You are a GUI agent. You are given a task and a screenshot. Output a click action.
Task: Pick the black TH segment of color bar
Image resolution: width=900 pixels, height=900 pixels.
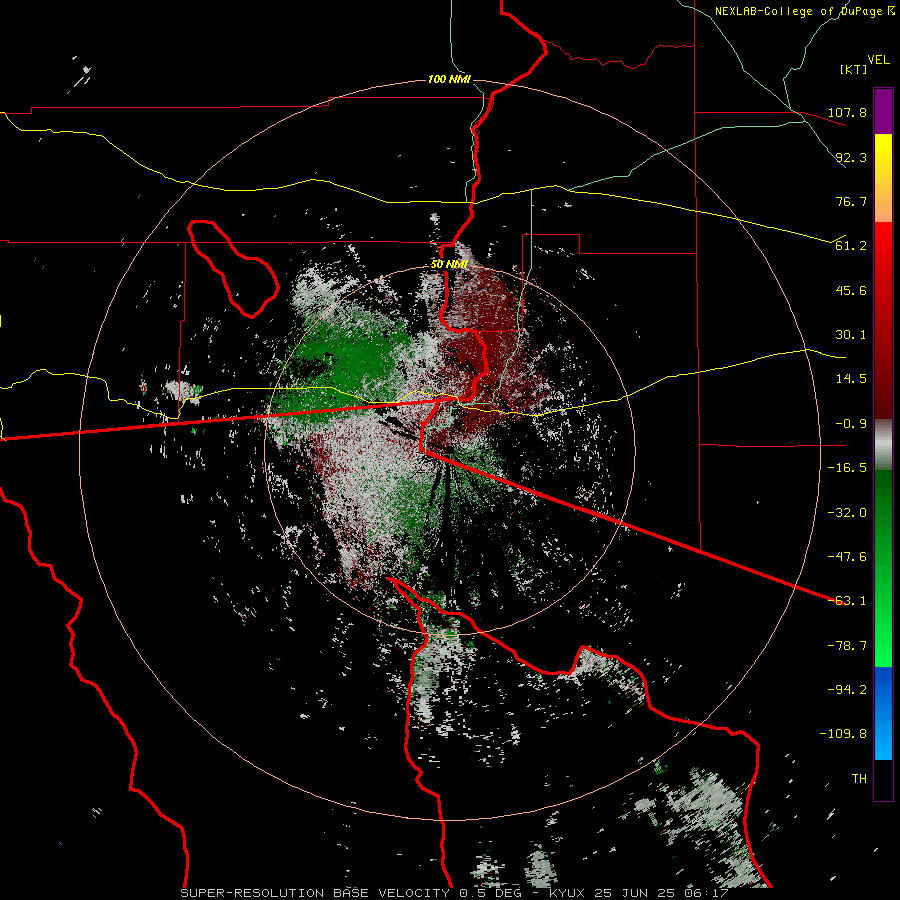coord(883,780)
